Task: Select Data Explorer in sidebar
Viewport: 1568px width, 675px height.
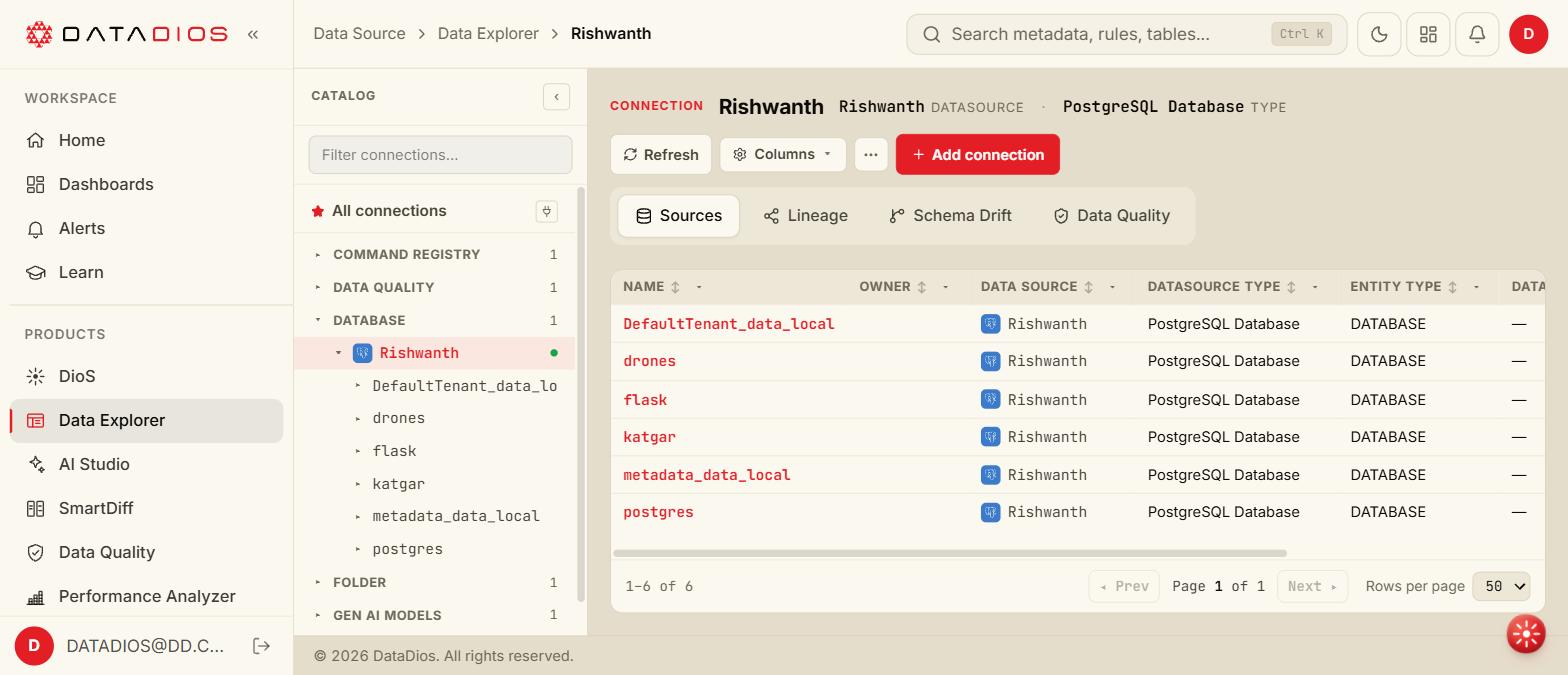Action: click(x=146, y=420)
